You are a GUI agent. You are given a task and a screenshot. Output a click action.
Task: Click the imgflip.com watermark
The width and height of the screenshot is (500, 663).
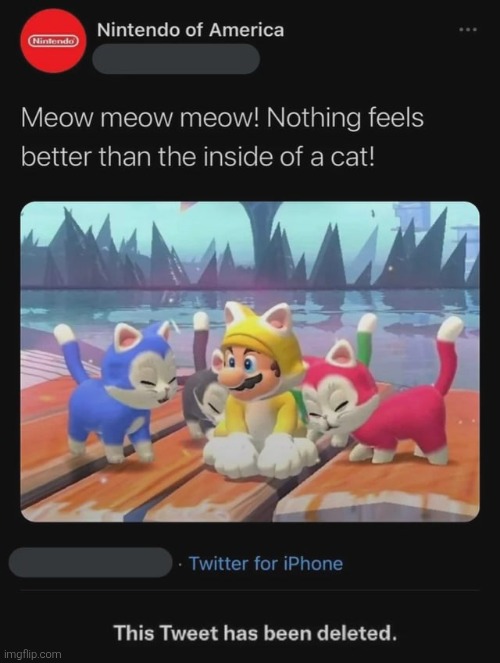31,654
